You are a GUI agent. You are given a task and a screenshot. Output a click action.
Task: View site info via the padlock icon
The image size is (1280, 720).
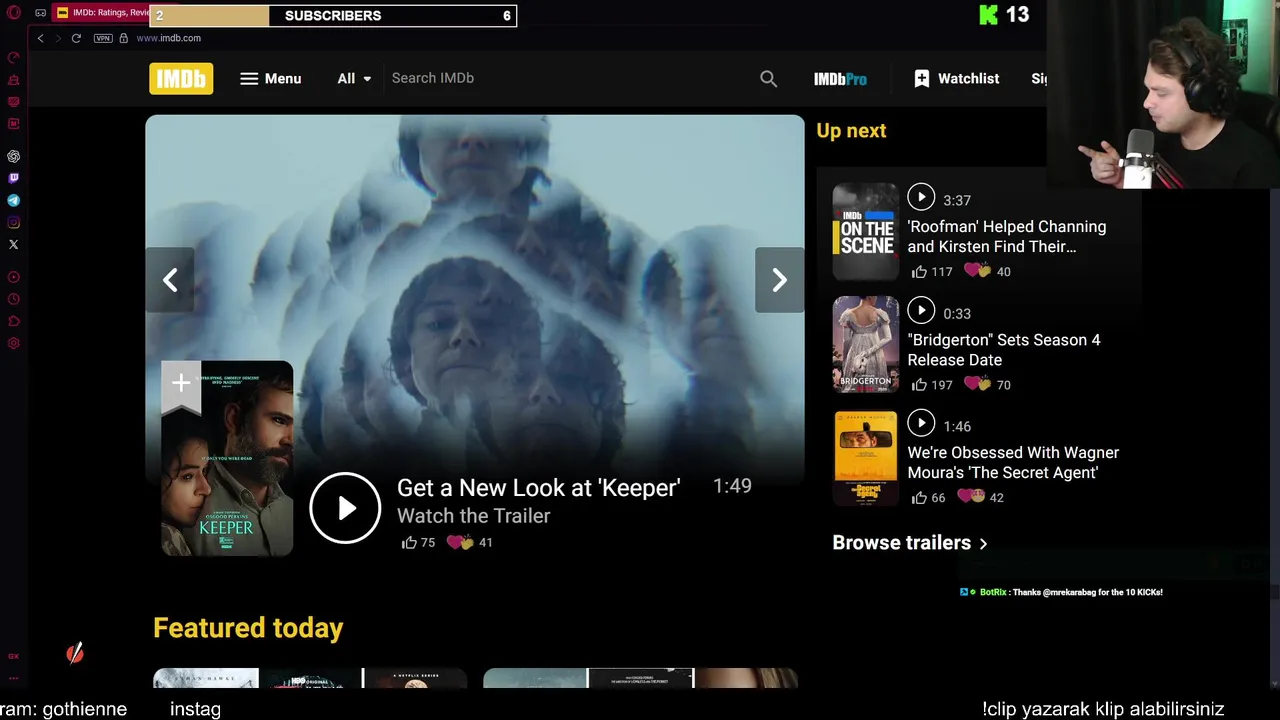[x=124, y=38]
